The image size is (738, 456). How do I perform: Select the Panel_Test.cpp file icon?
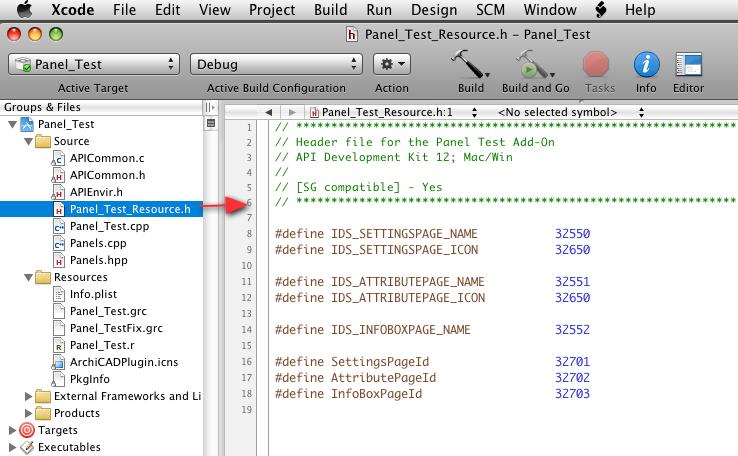click(x=58, y=226)
